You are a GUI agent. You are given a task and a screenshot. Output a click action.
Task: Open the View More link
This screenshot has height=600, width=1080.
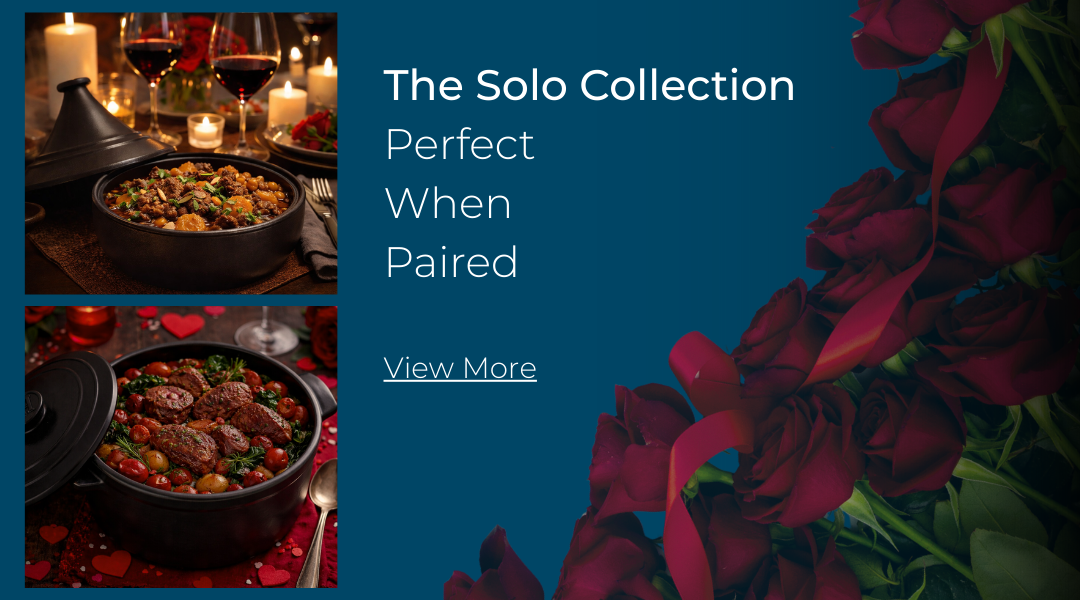[460, 368]
